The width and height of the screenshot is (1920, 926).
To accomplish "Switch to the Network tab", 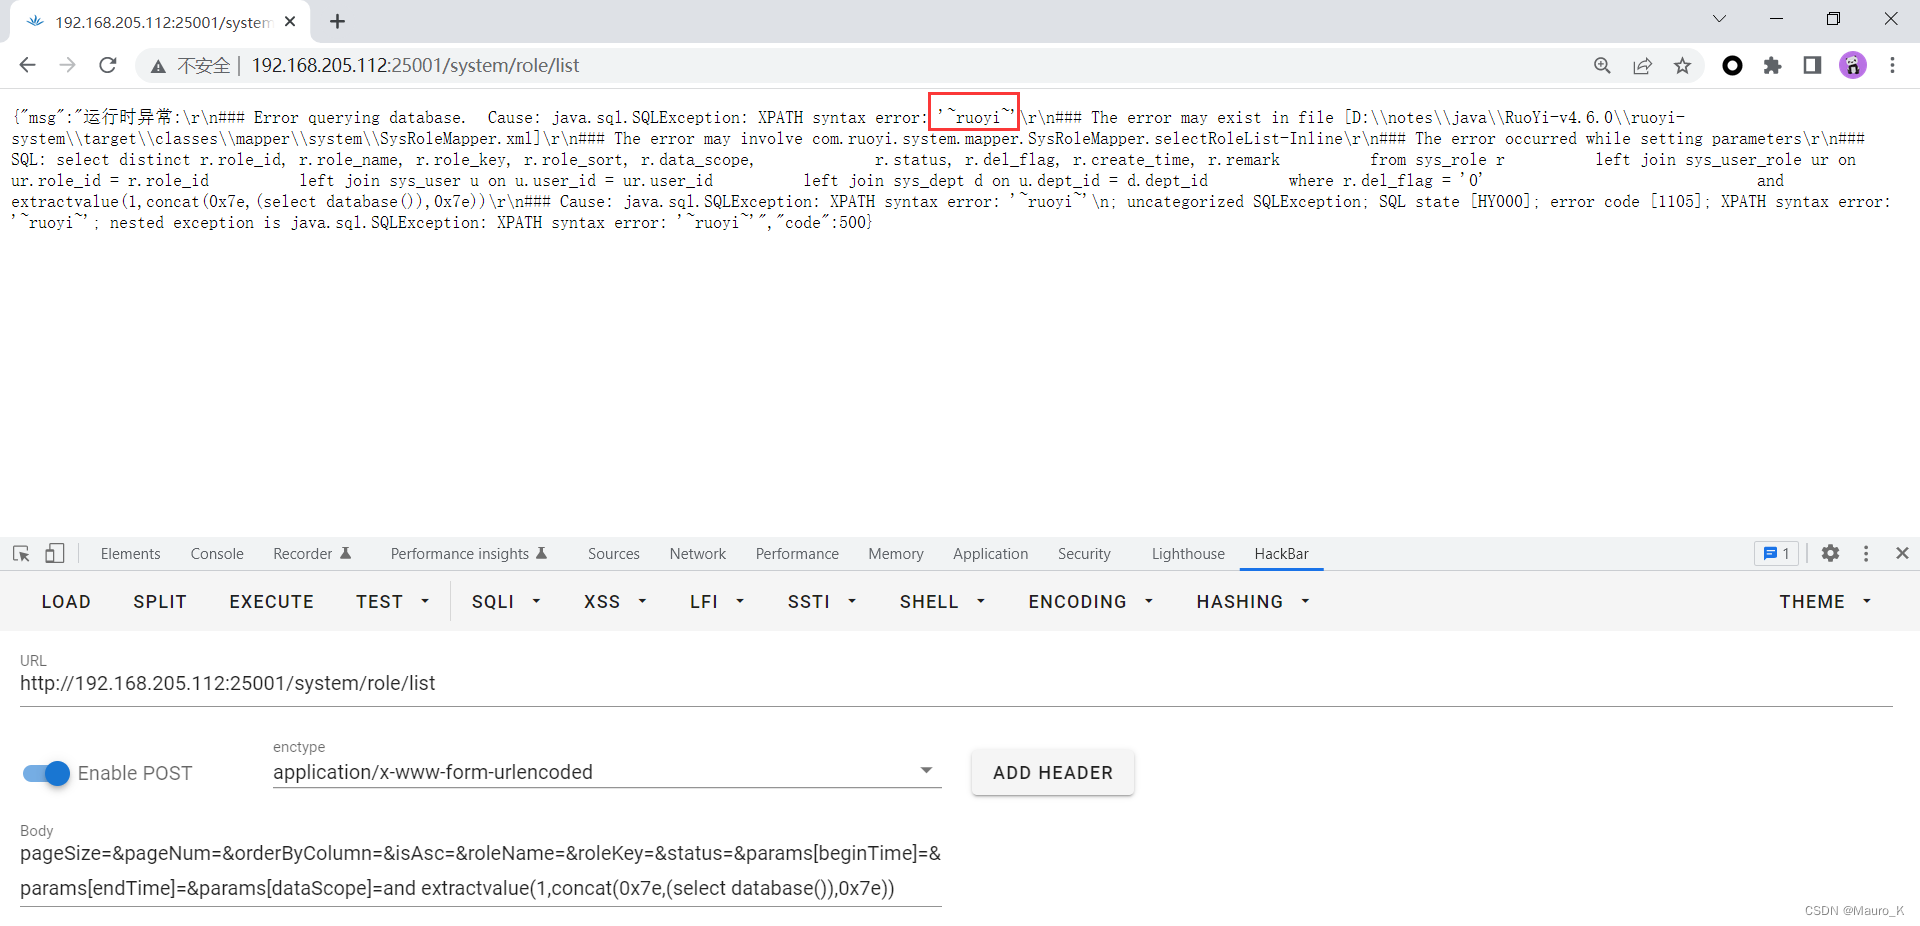I will point(698,554).
